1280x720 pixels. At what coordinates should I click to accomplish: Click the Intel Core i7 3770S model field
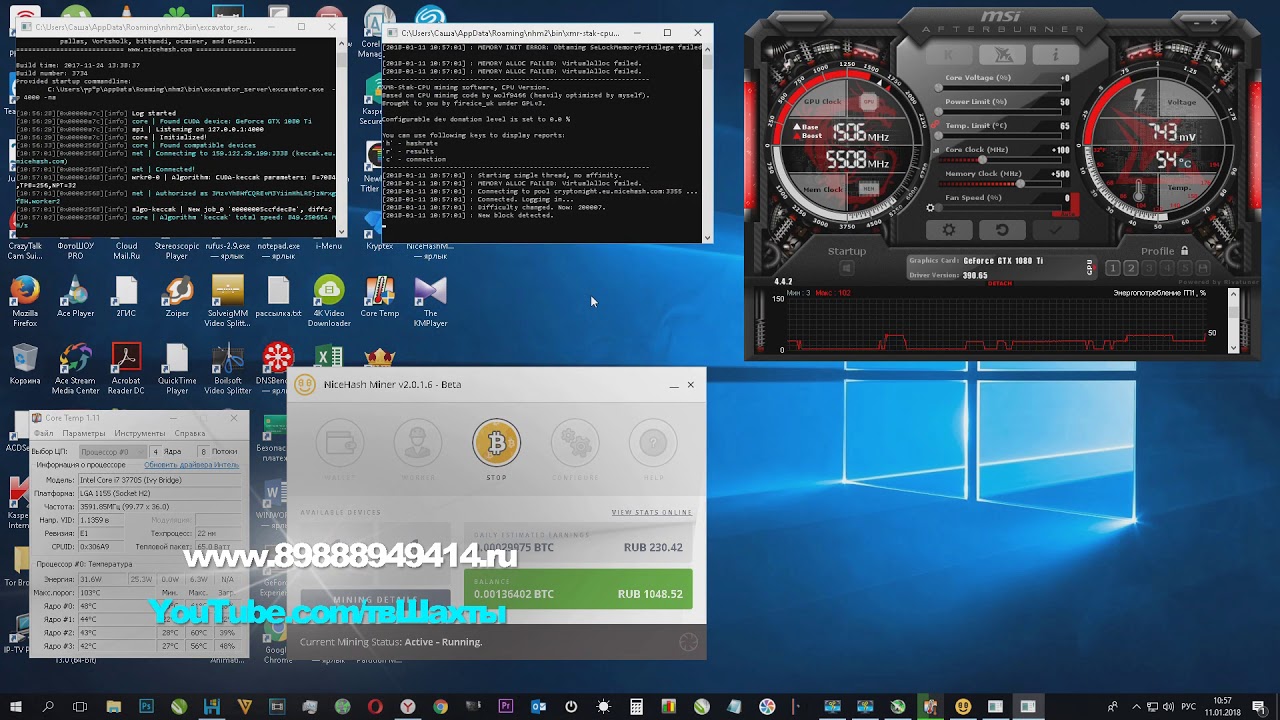point(158,480)
